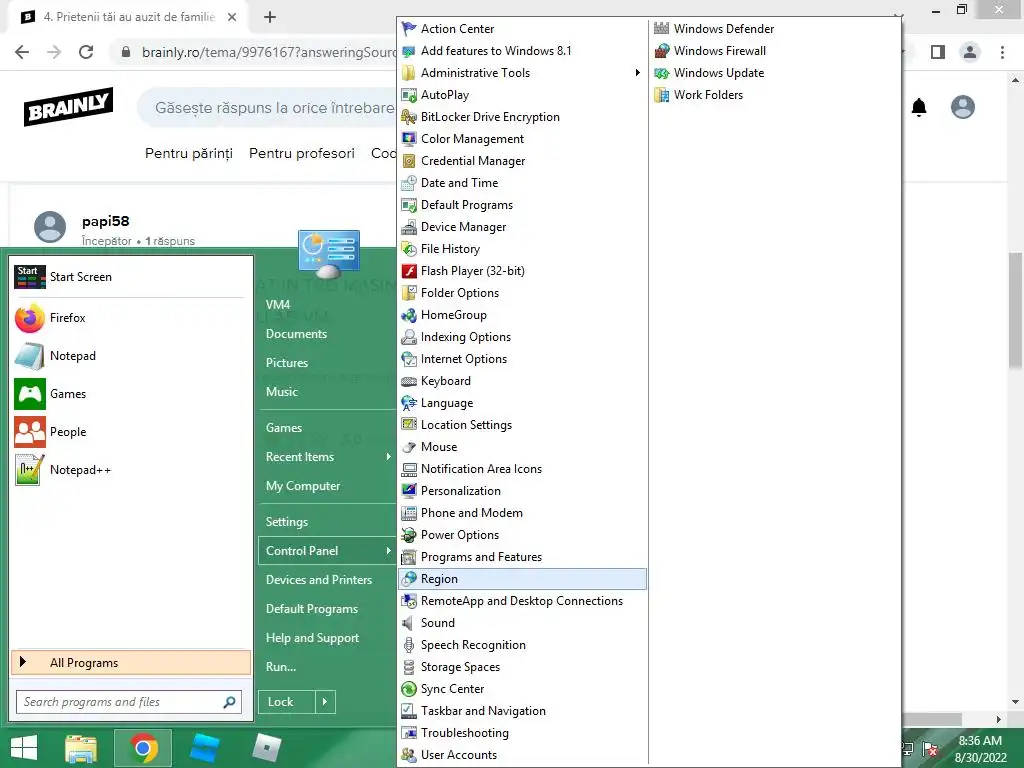Open Storage Spaces menu entry
This screenshot has height=768, width=1024.
[x=522, y=667]
